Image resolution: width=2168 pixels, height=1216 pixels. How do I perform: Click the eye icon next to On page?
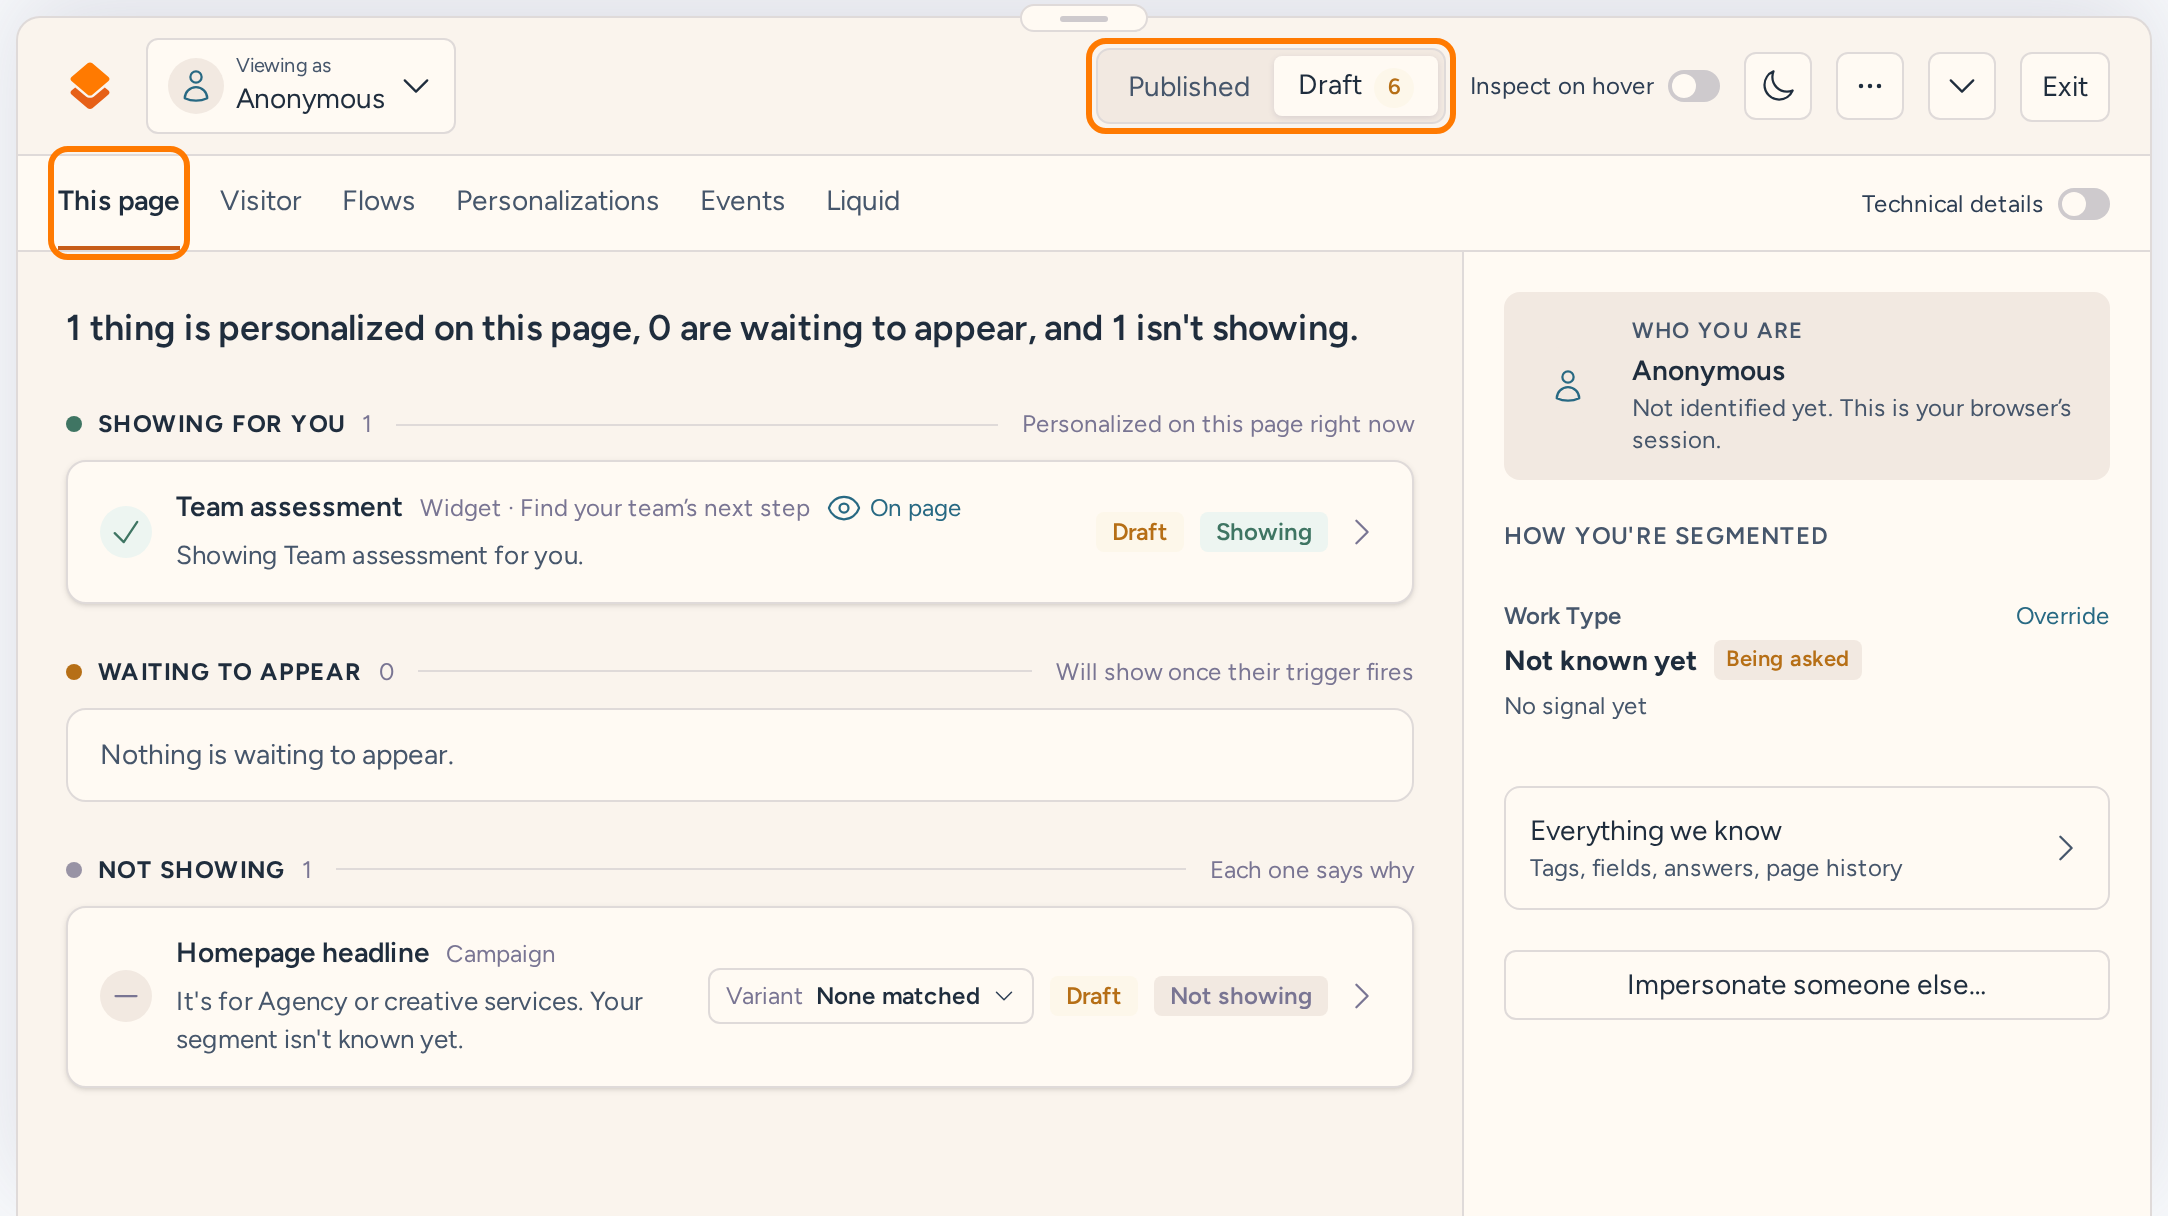coord(844,508)
